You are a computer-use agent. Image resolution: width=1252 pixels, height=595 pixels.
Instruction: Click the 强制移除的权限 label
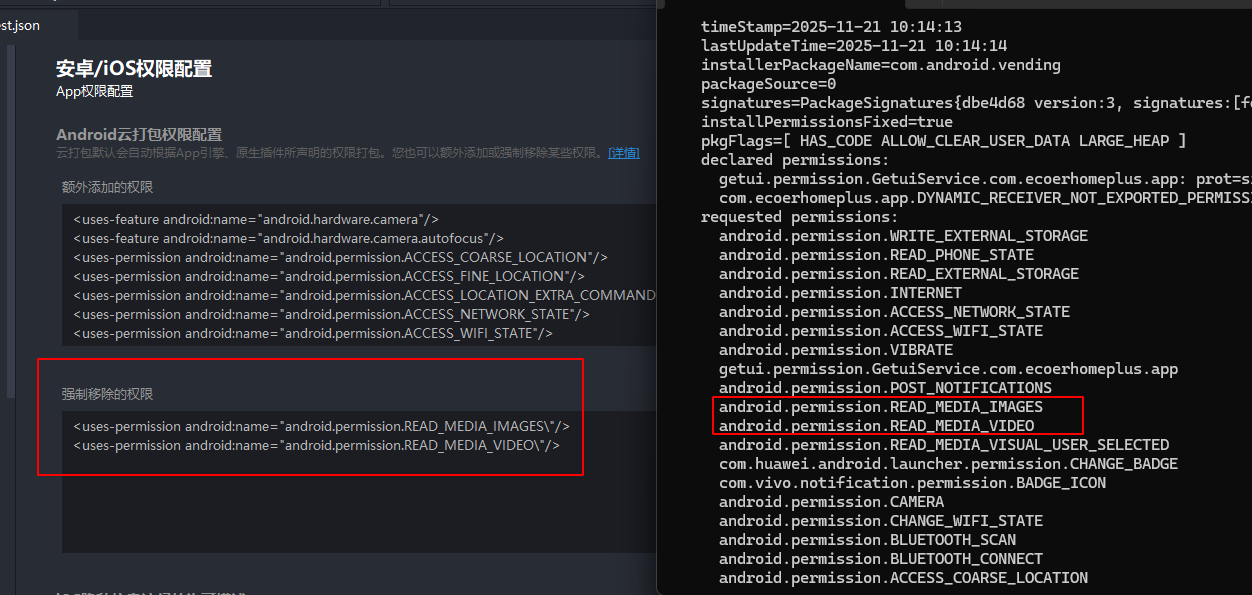(x=107, y=394)
